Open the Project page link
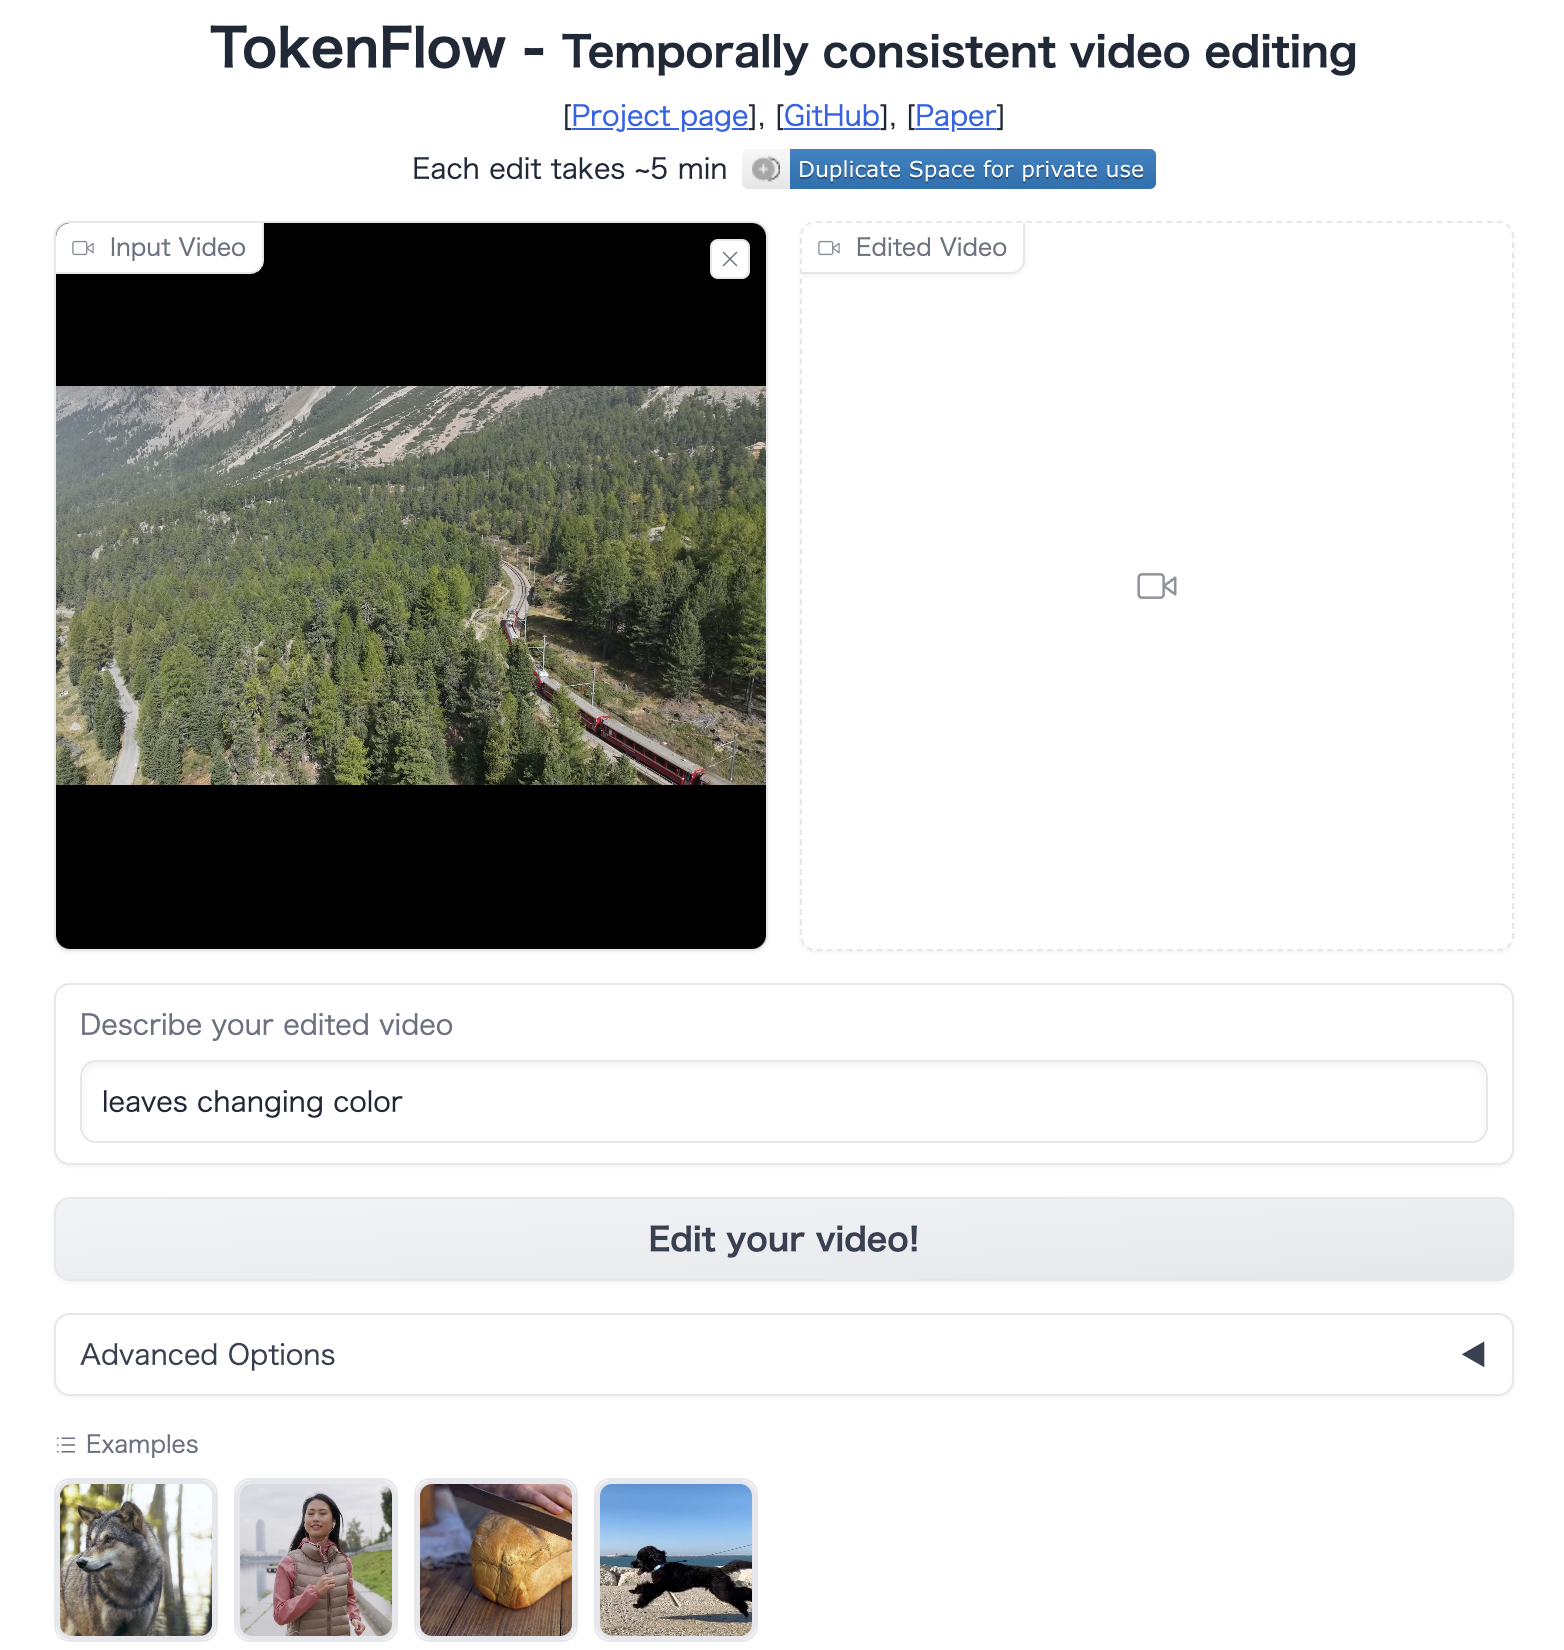The height and width of the screenshot is (1650, 1564). pos(660,116)
